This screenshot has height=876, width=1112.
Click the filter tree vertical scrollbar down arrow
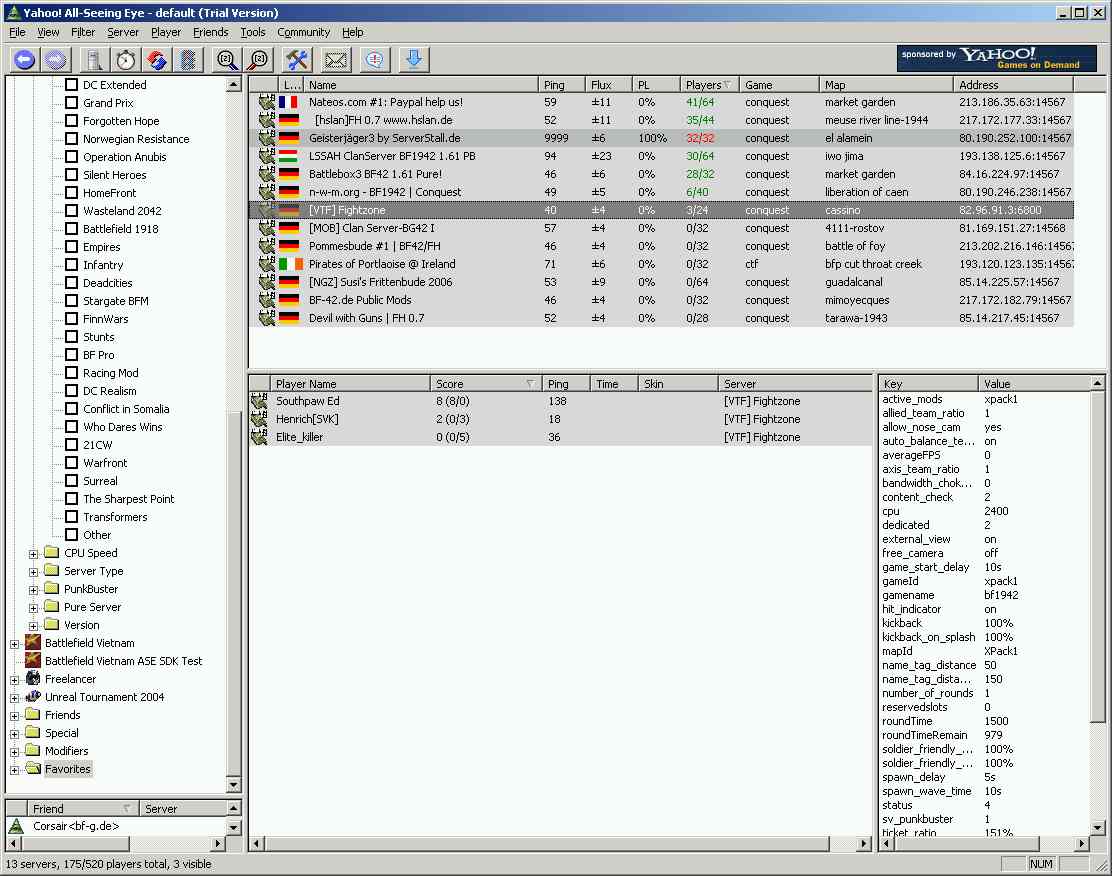(233, 784)
